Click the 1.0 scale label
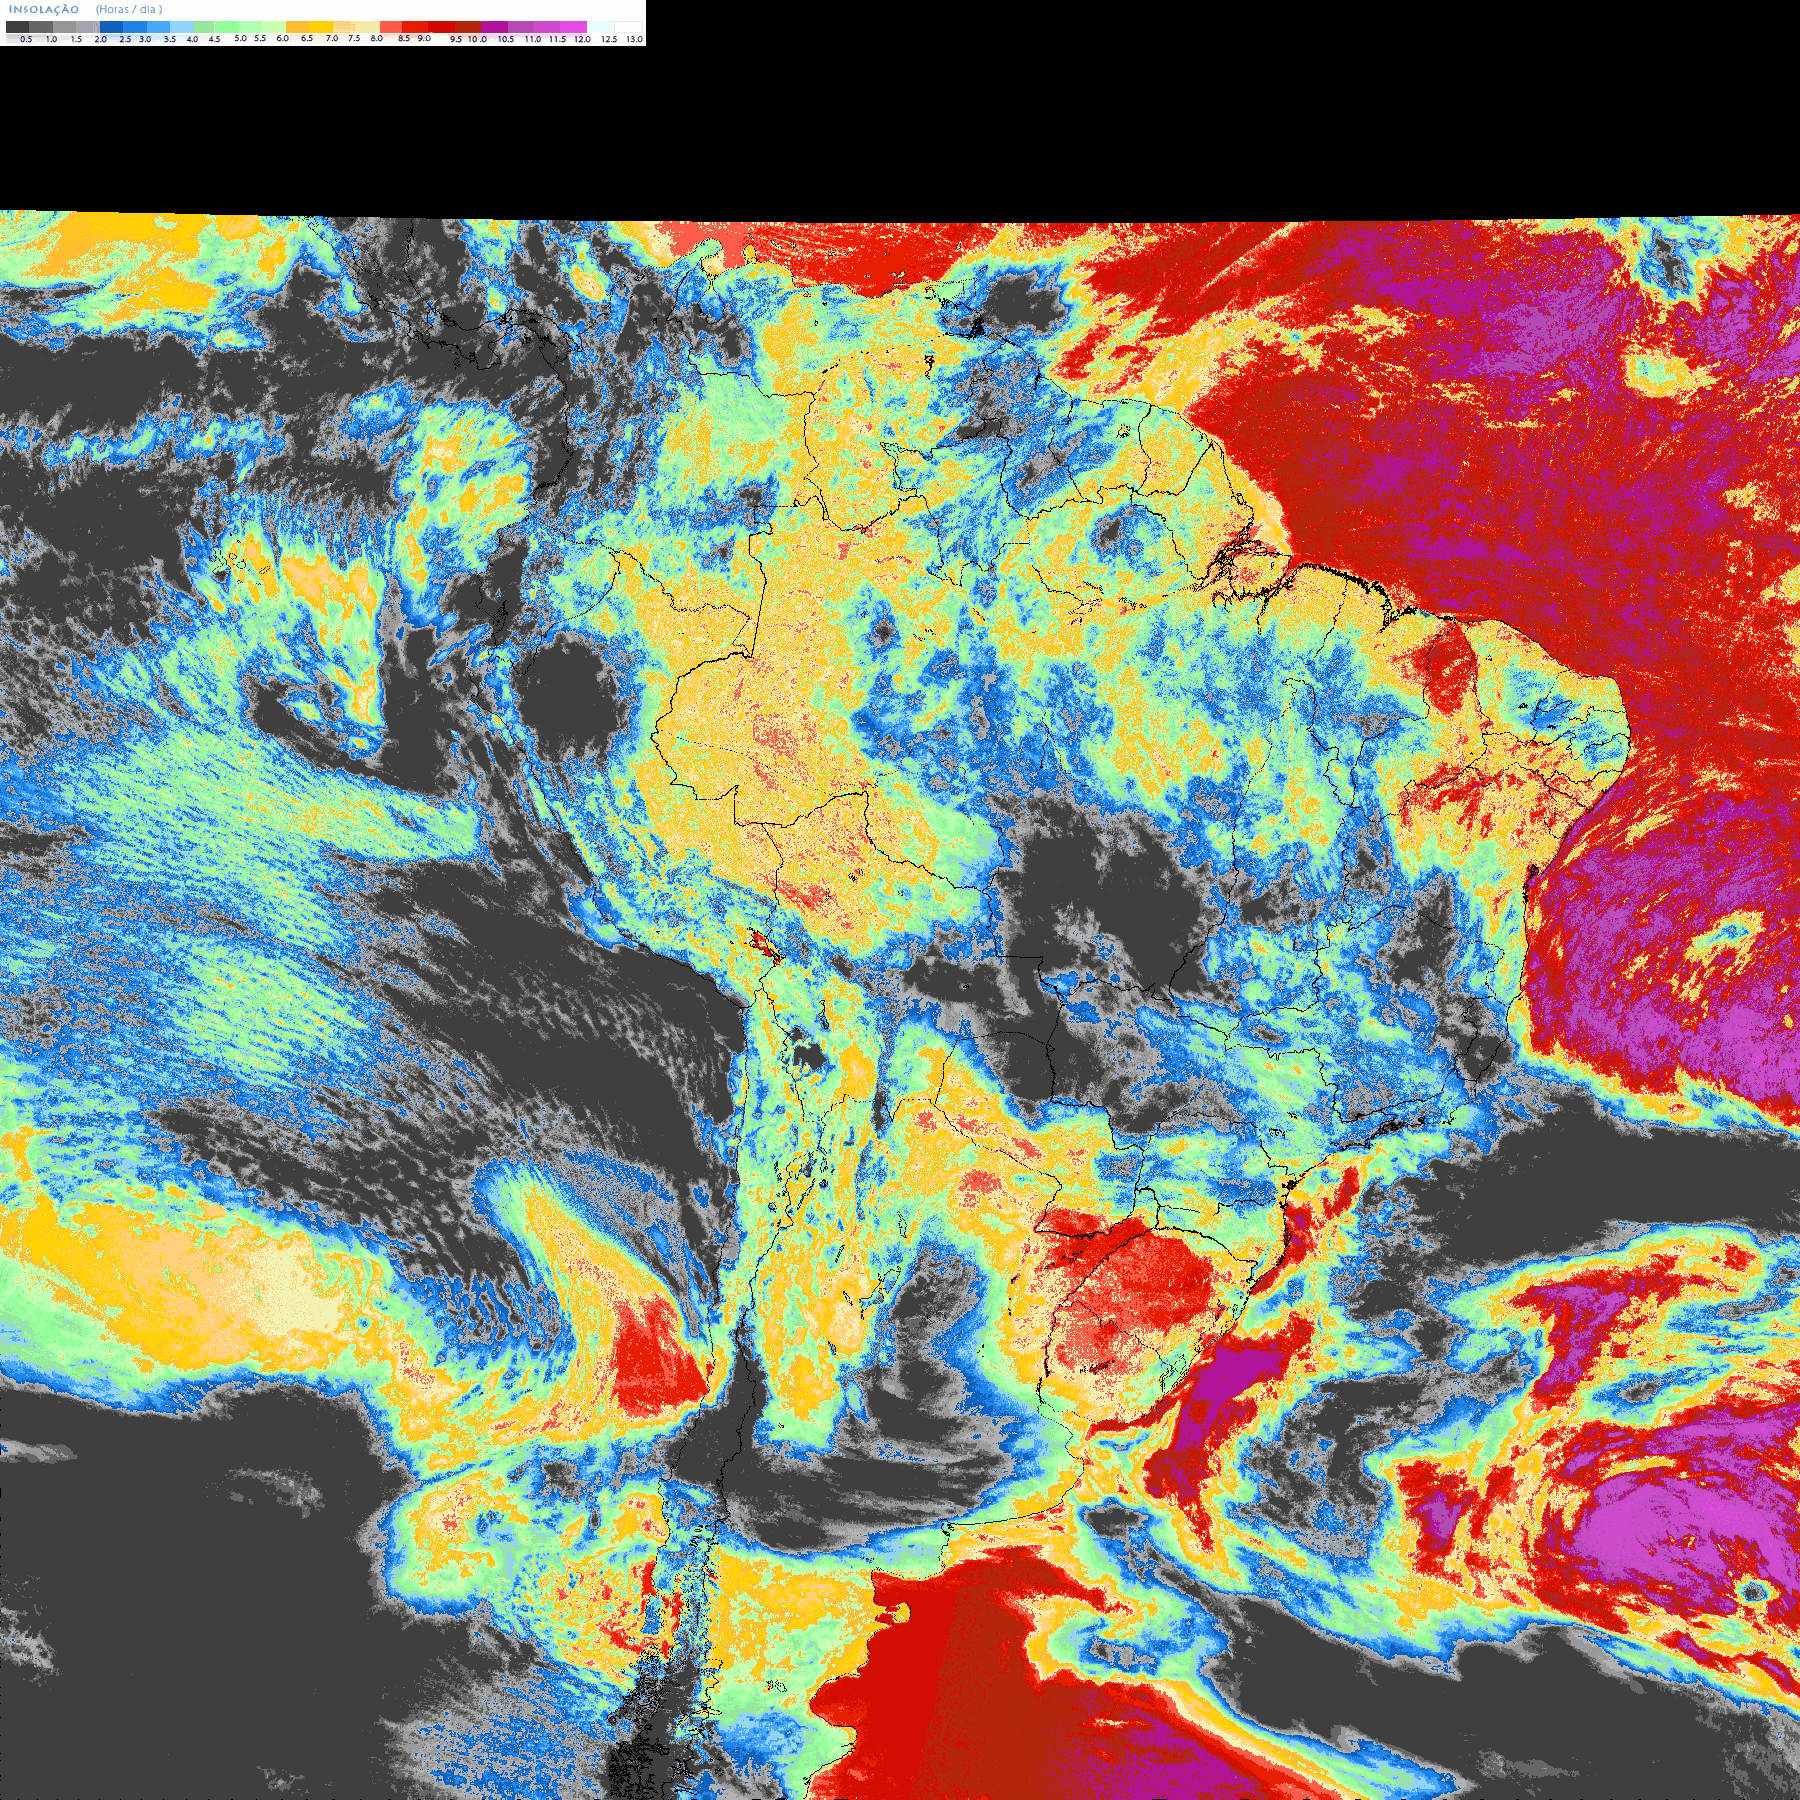This screenshot has height=1800, width=1800. pyautogui.click(x=51, y=39)
